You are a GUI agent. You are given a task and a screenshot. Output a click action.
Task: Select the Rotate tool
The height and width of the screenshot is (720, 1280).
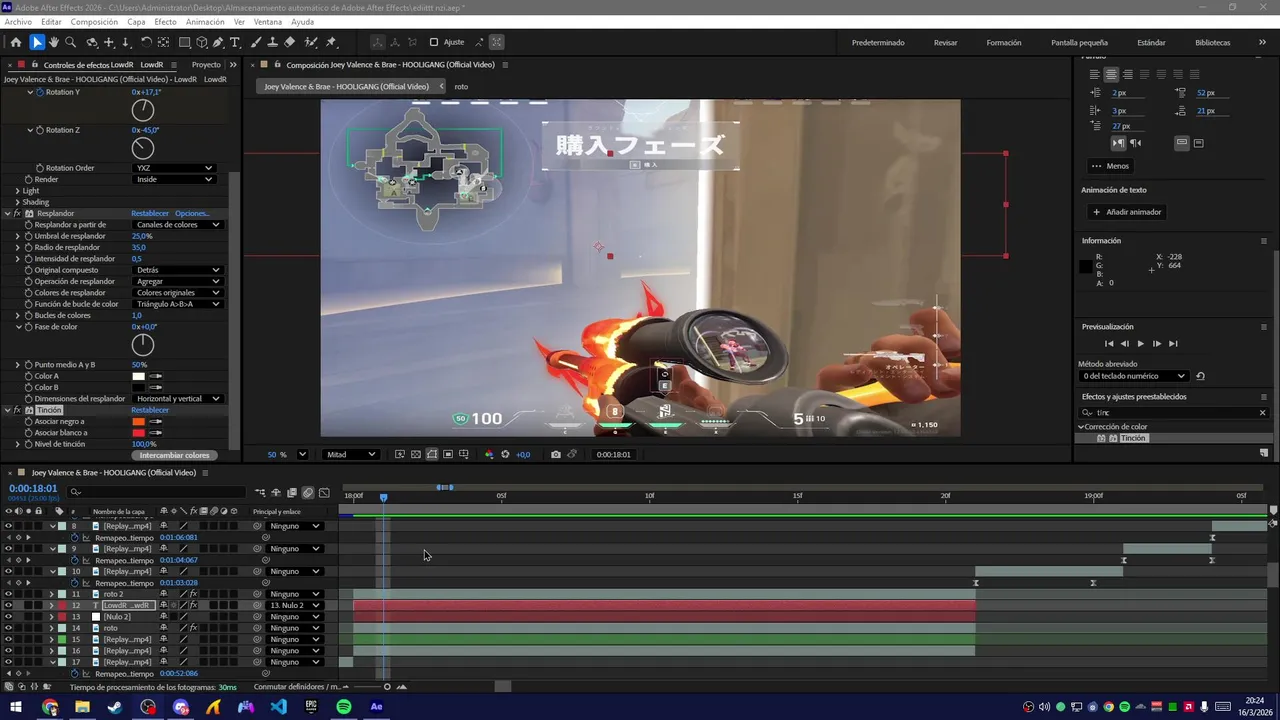click(x=146, y=42)
